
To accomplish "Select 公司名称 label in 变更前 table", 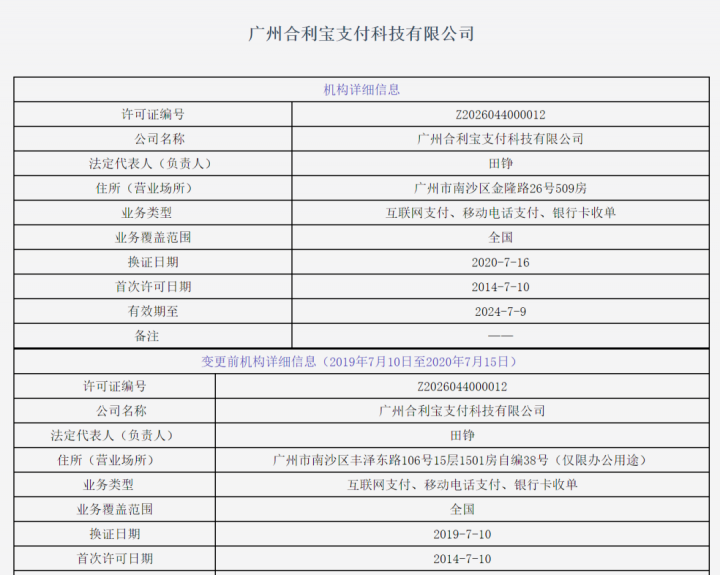I will point(121,411).
